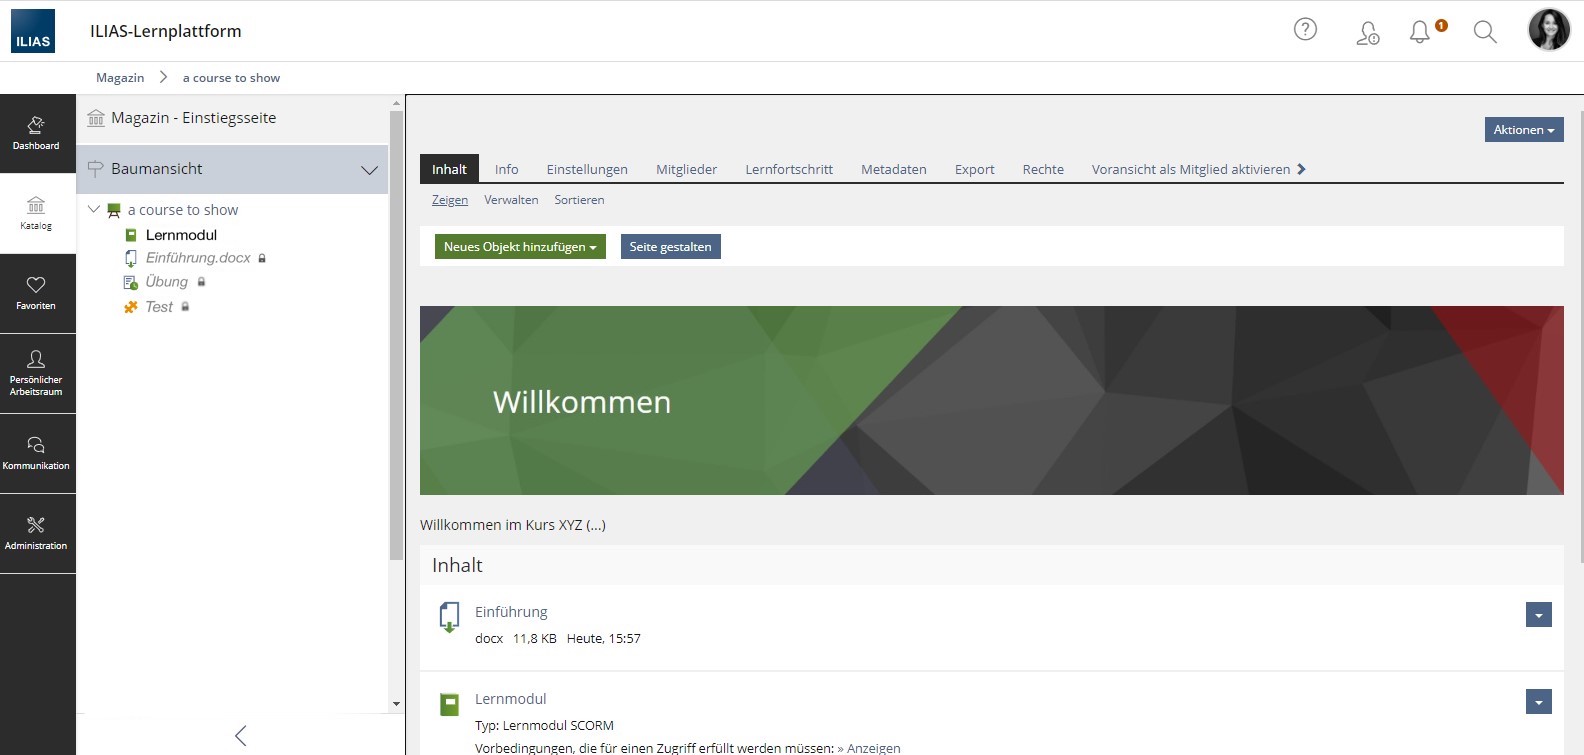The height and width of the screenshot is (755, 1584).
Task: Open Kommunikation in the sidebar
Action: 36,454
